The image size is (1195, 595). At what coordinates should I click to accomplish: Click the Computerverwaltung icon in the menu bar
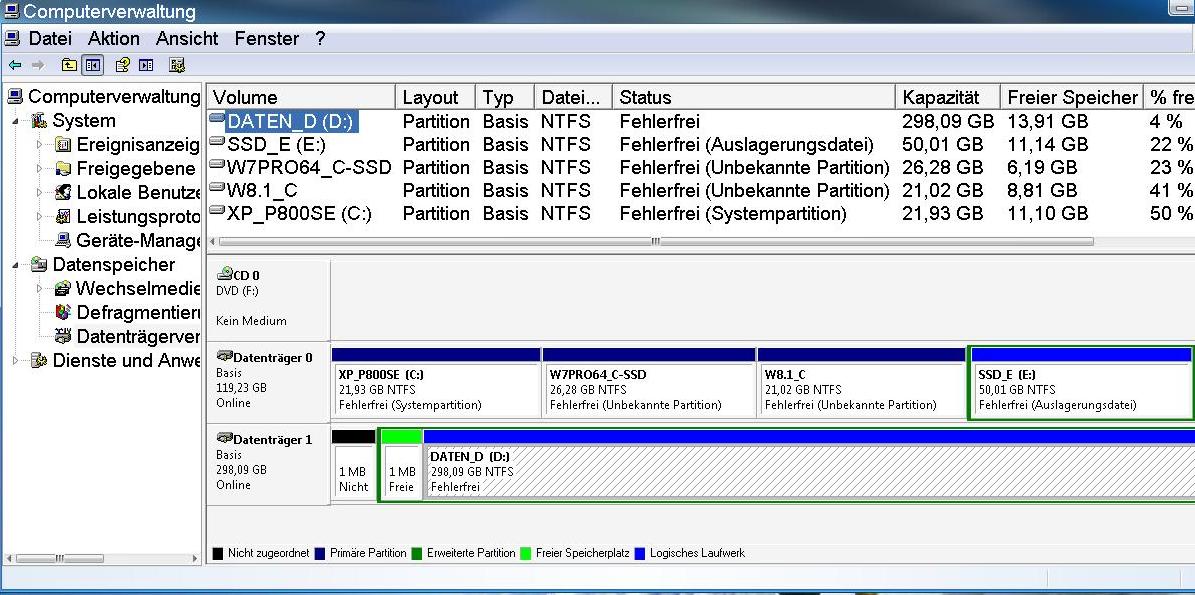point(11,38)
